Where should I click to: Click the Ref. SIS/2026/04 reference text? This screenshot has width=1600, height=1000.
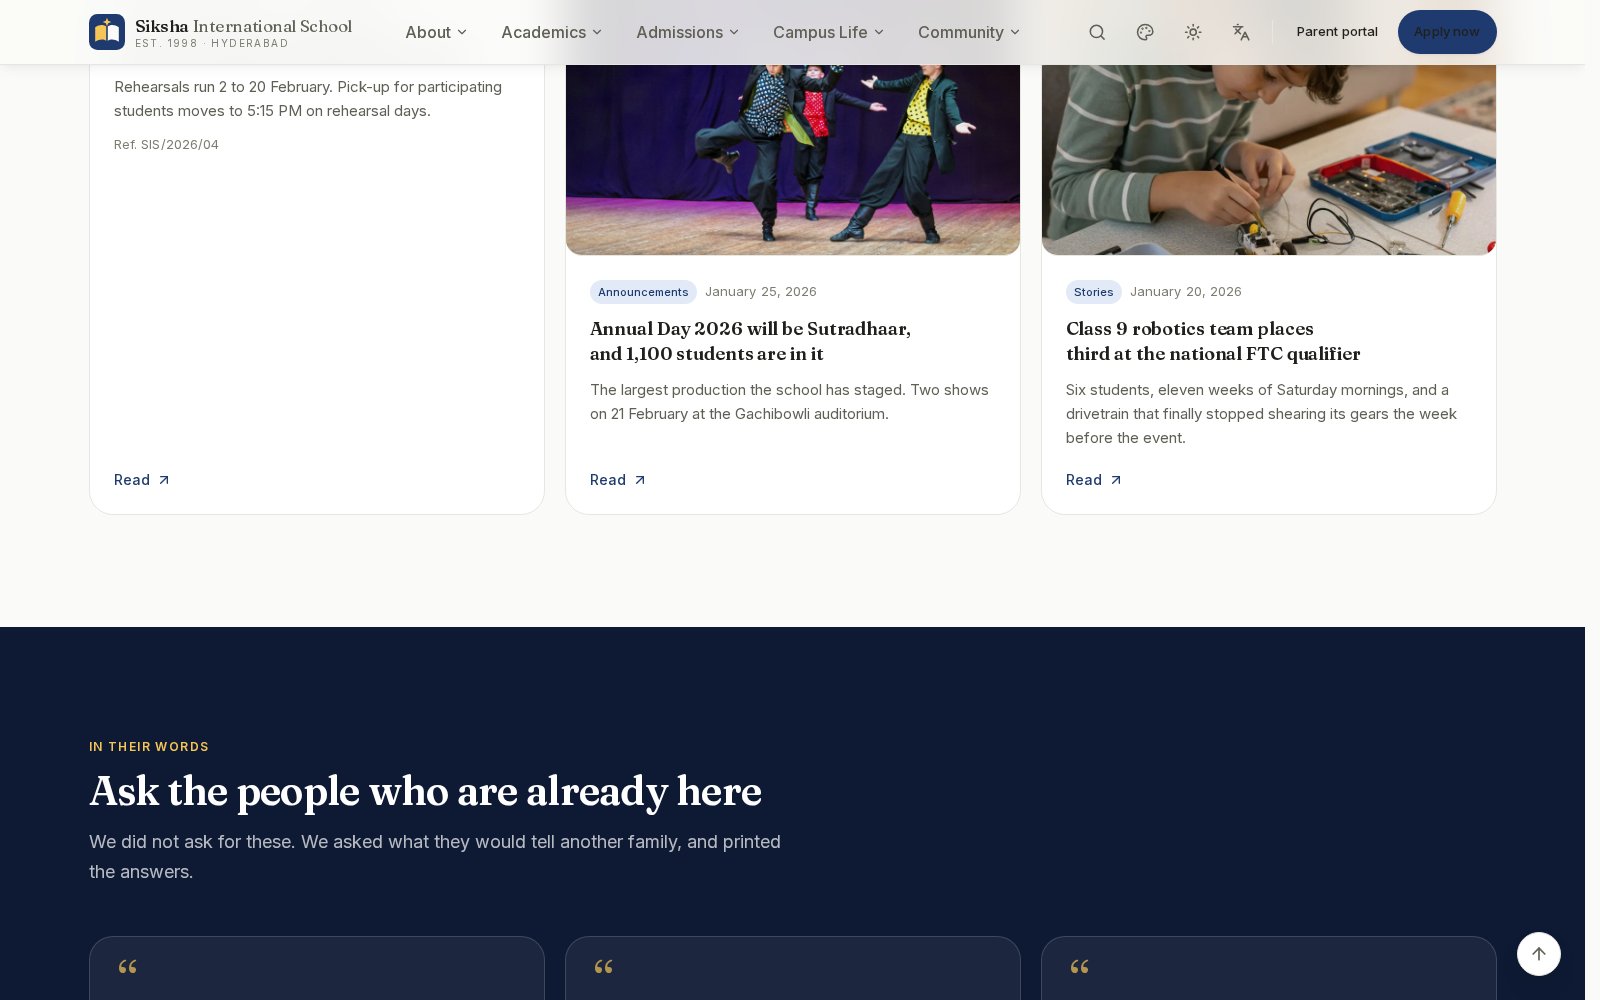click(x=166, y=145)
